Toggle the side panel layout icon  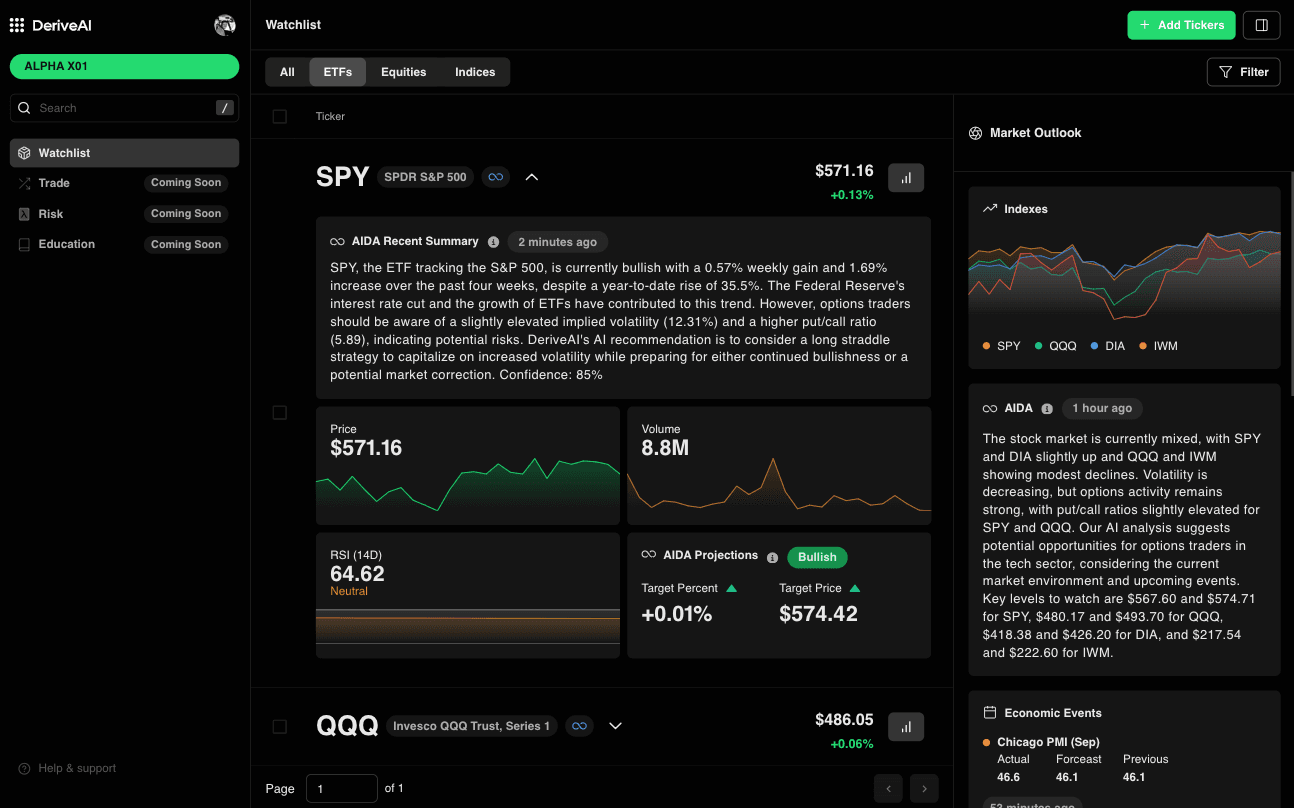pyautogui.click(x=1261, y=25)
